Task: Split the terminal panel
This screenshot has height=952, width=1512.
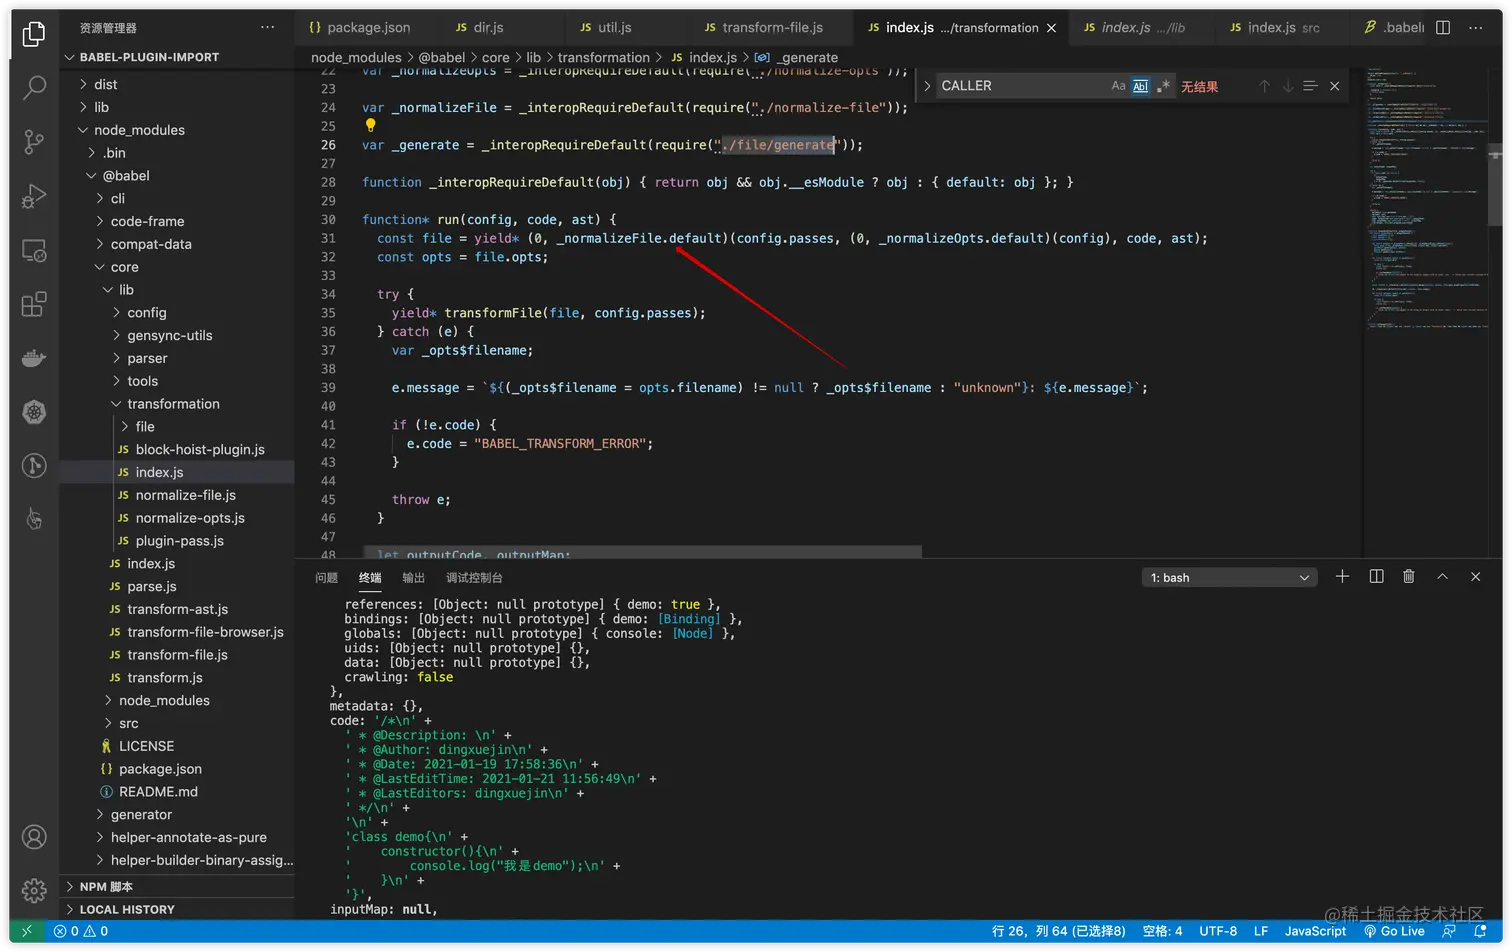Action: [1376, 577]
